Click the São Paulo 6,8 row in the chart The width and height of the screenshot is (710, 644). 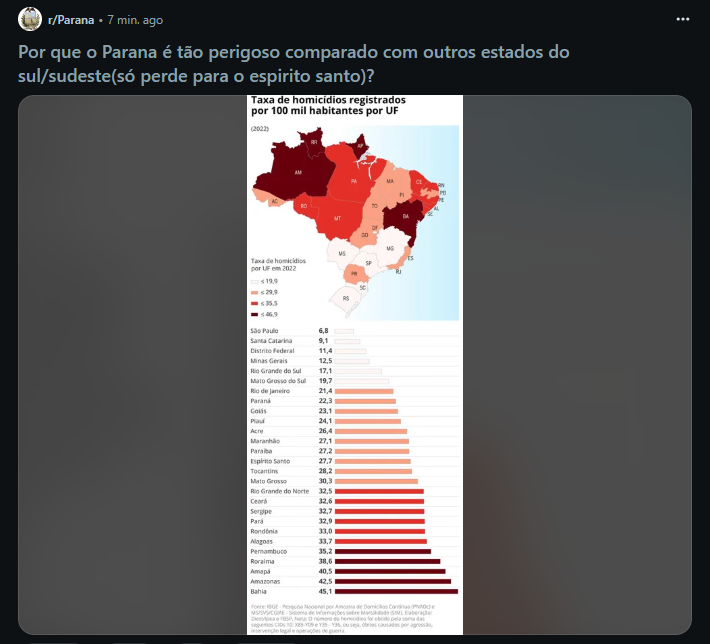tap(355, 331)
